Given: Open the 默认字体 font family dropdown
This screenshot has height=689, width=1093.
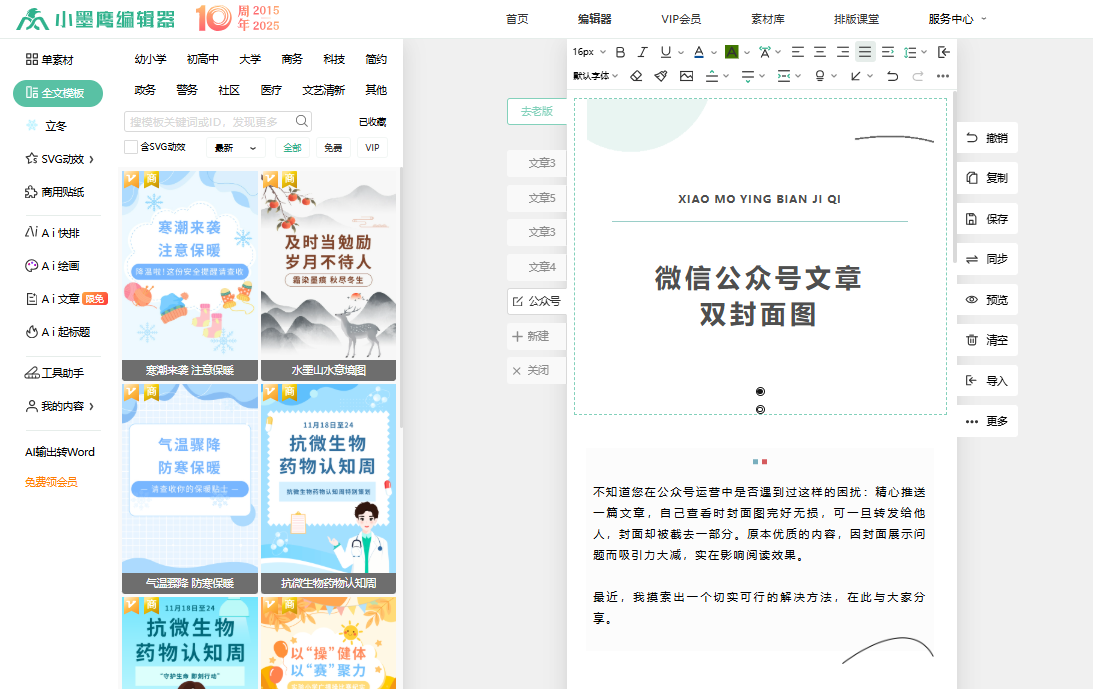Looking at the screenshot, I should 595,76.
